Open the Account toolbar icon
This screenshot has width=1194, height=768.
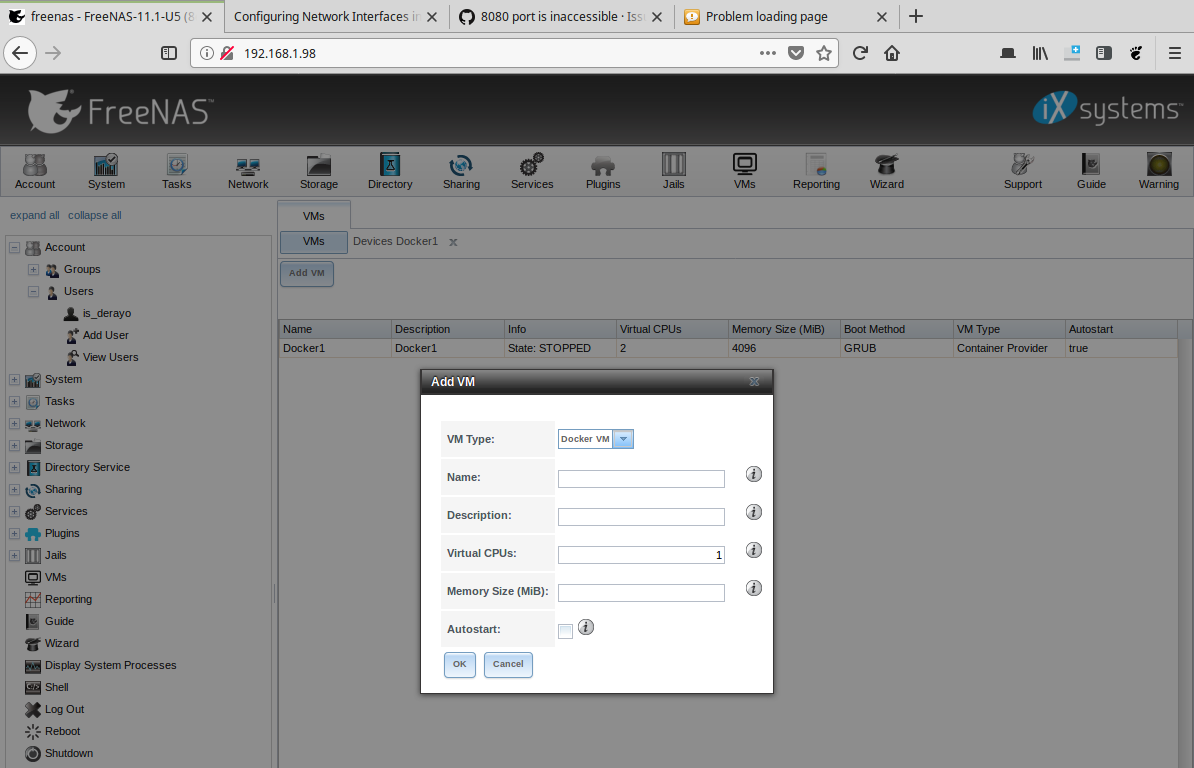click(35, 171)
